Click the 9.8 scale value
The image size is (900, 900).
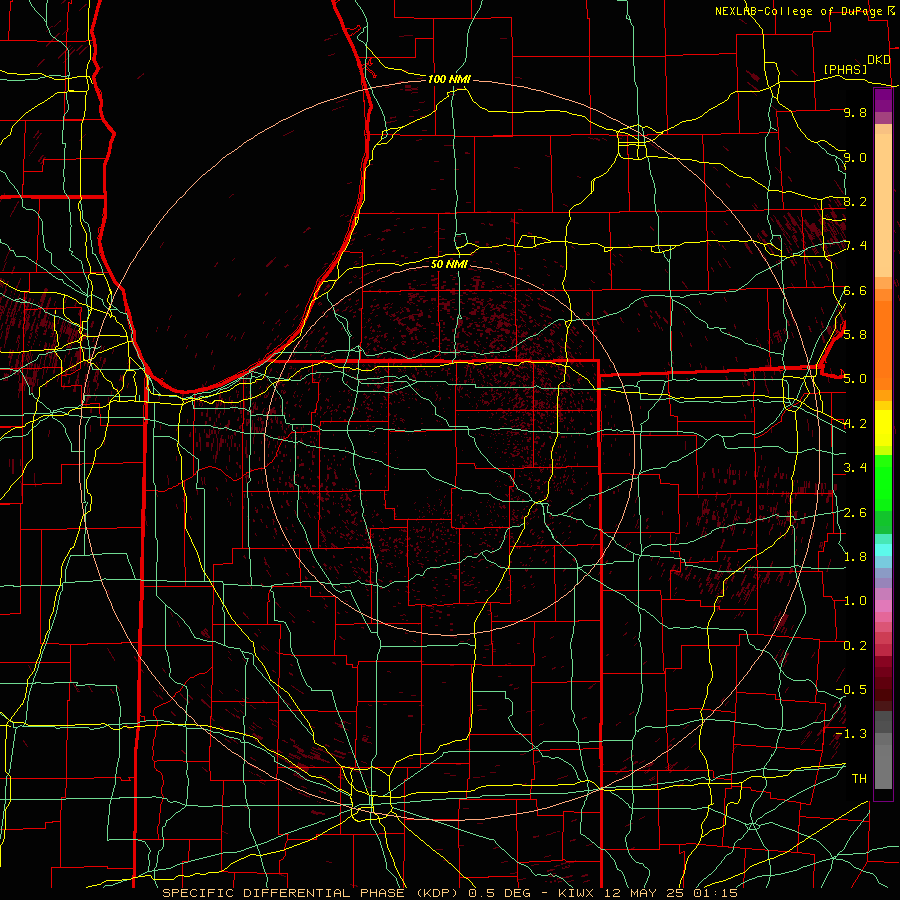pos(855,112)
